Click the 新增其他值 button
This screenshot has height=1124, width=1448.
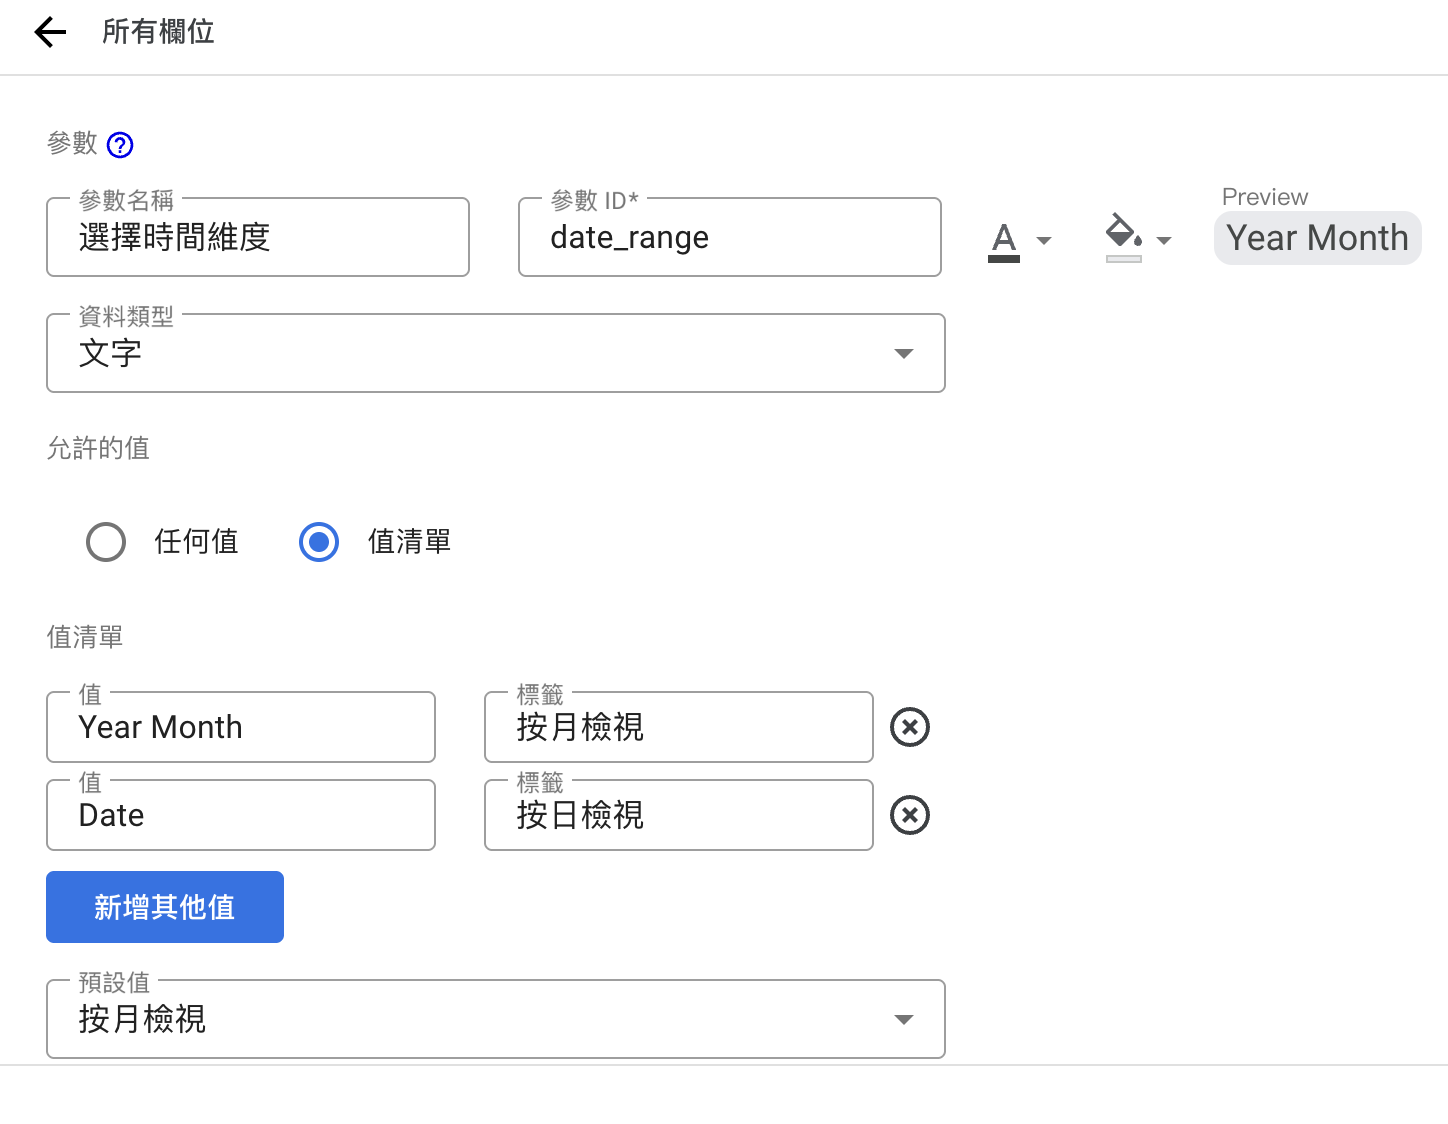point(165,907)
